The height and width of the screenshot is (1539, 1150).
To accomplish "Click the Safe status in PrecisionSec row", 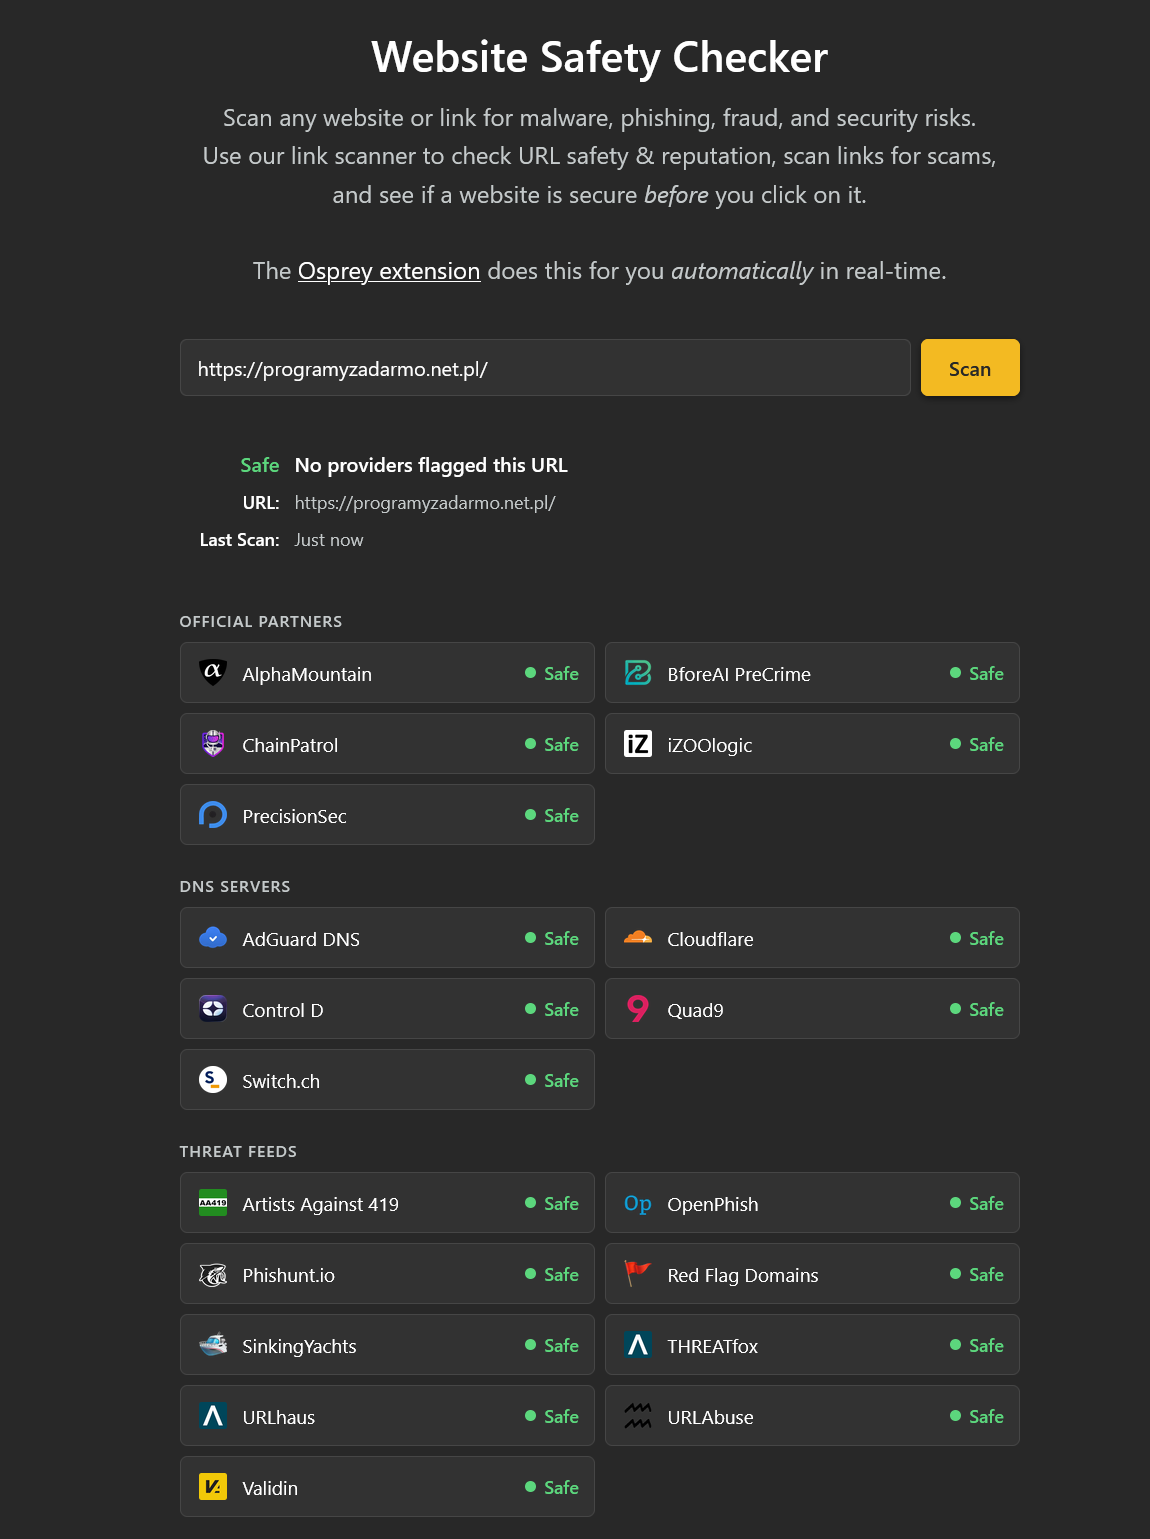I will pyautogui.click(x=552, y=816).
